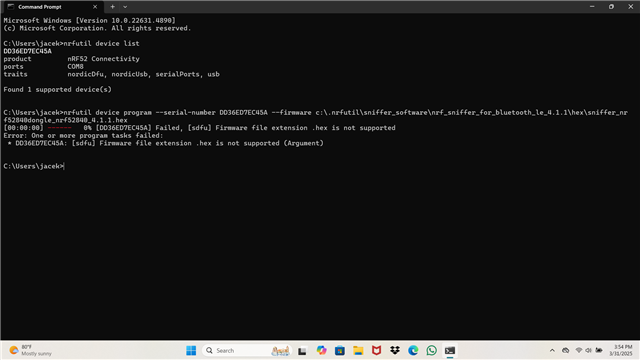Screen dimensions: 640x360
Task: Open WhatsApp from the taskbar
Action: [431, 350]
